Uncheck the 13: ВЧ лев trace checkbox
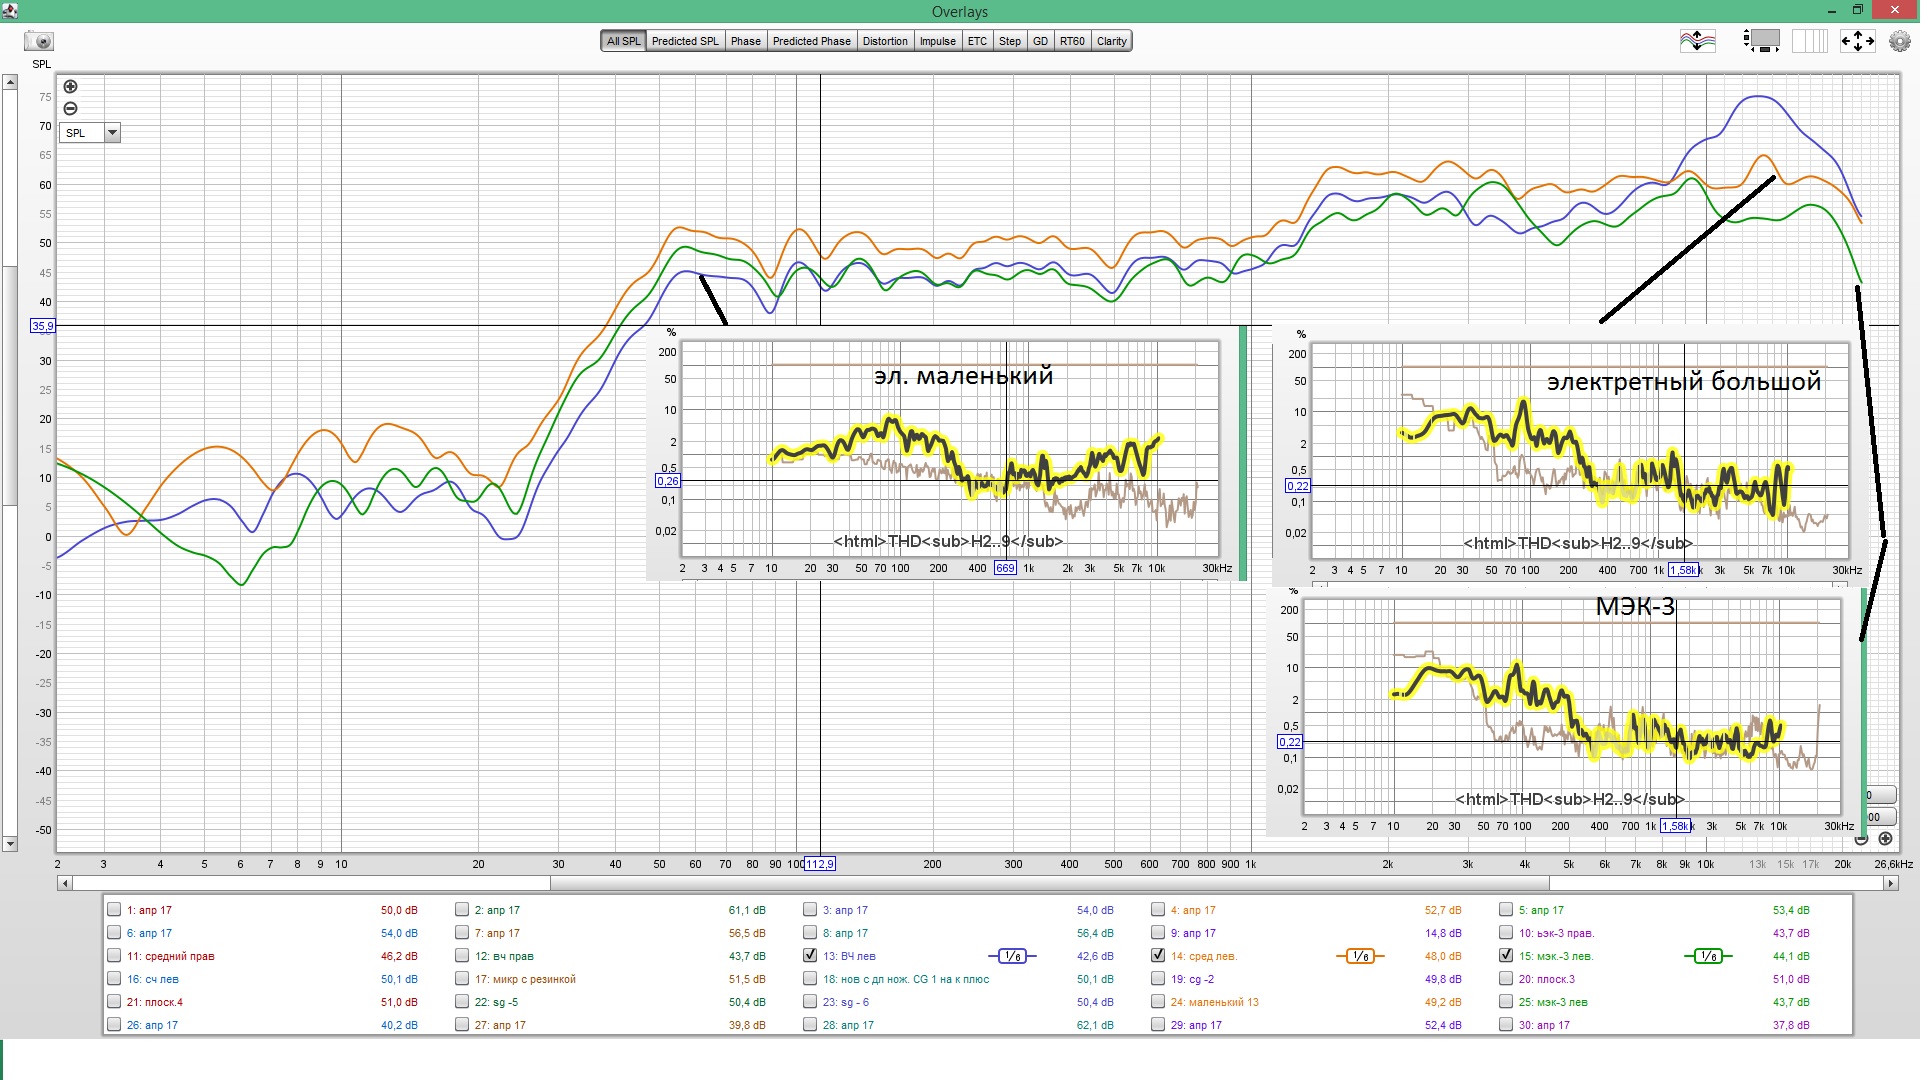This screenshot has height=1080, width=1930. (x=810, y=956)
